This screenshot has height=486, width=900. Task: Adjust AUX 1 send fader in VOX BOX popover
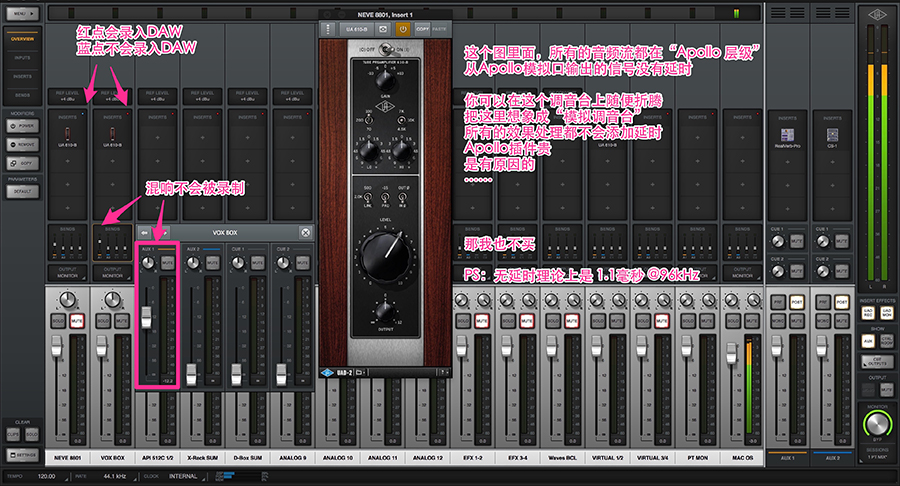146,317
